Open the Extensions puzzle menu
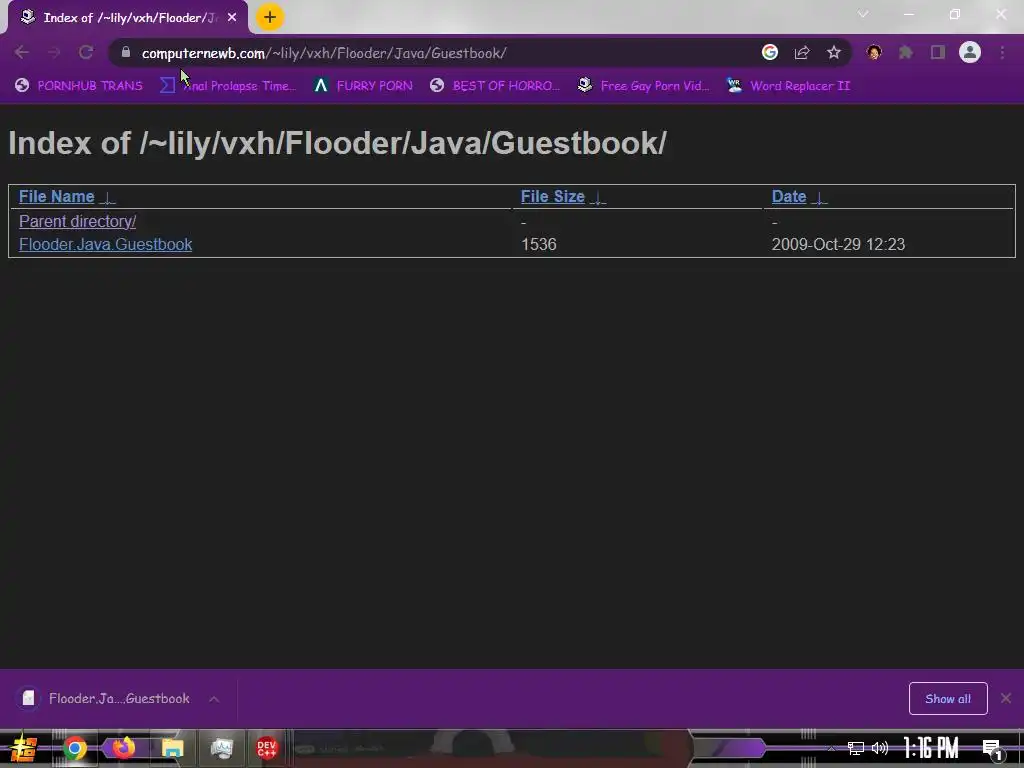 click(x=906, y=52)
